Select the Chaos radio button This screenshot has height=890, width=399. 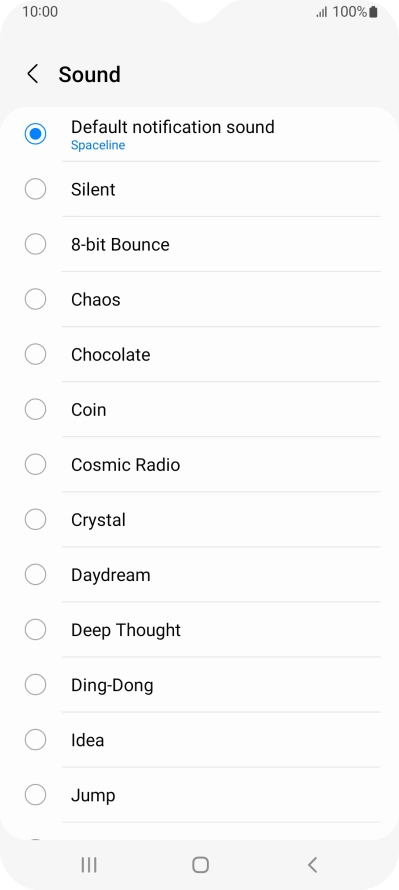click(35, 299)
